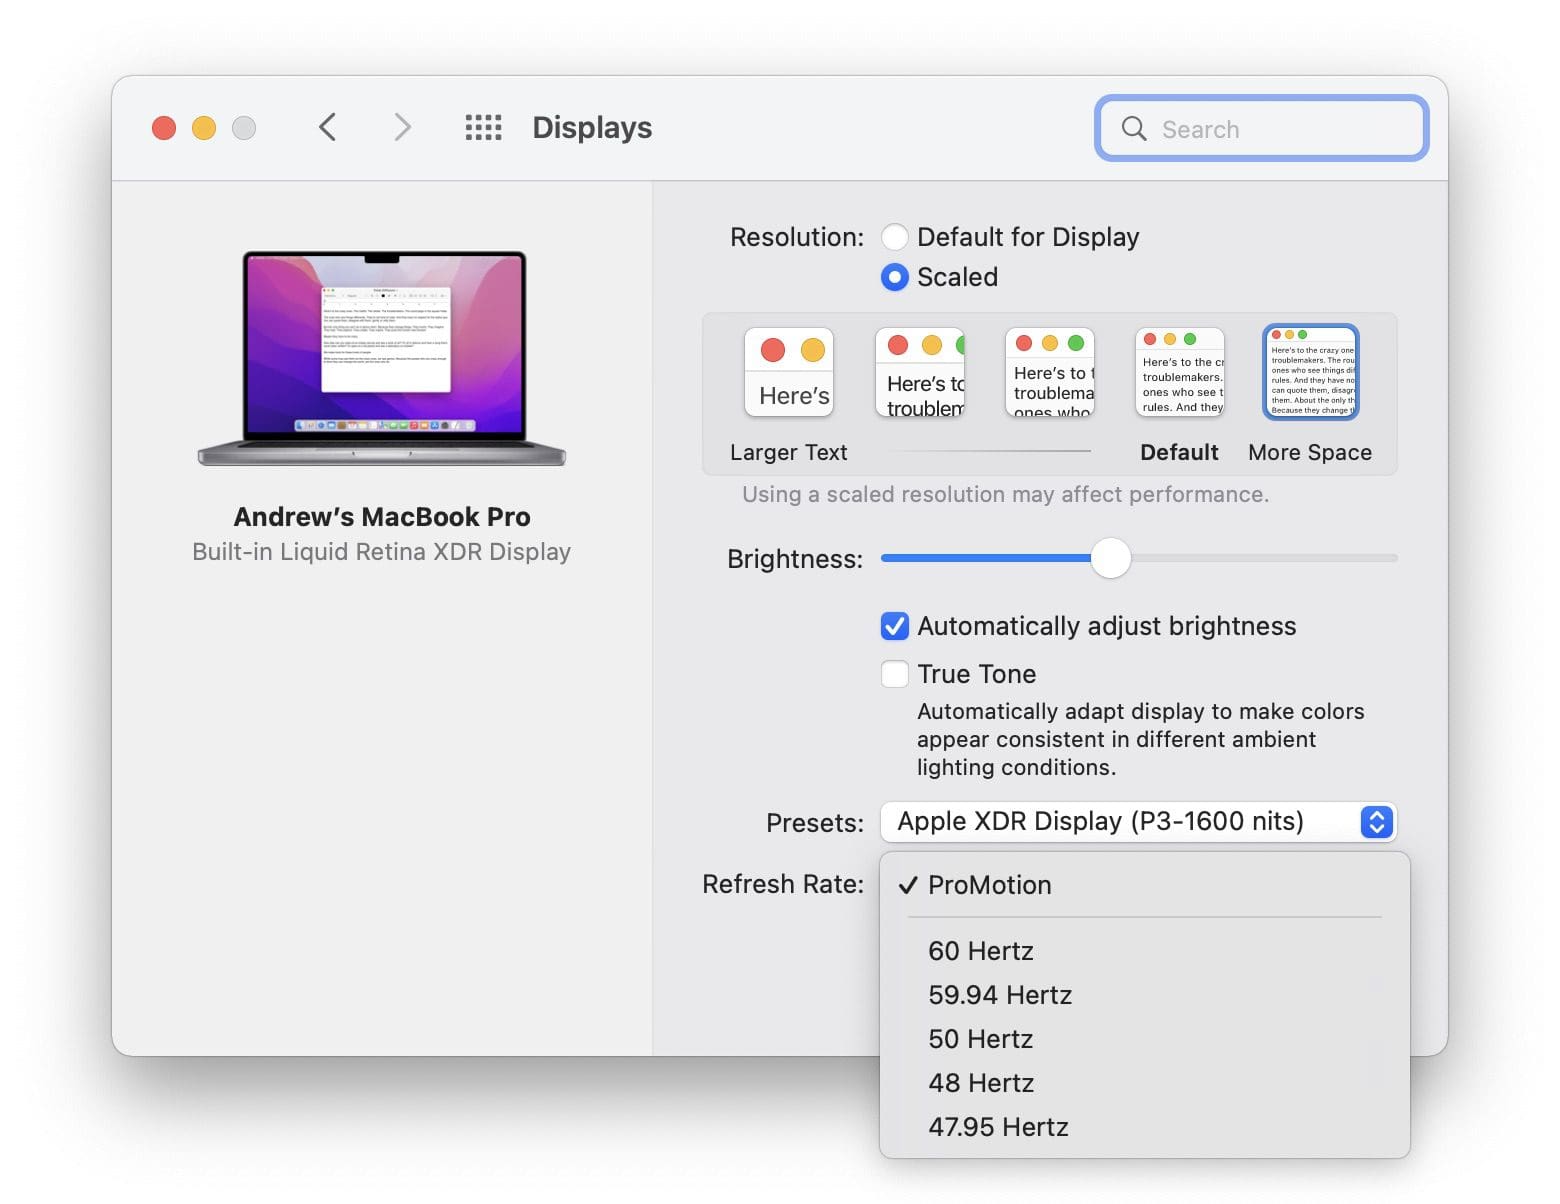The image size is (1560, 1204).
Task: Select 60 Hertz refresh rate
Action: coord(1145,951)
